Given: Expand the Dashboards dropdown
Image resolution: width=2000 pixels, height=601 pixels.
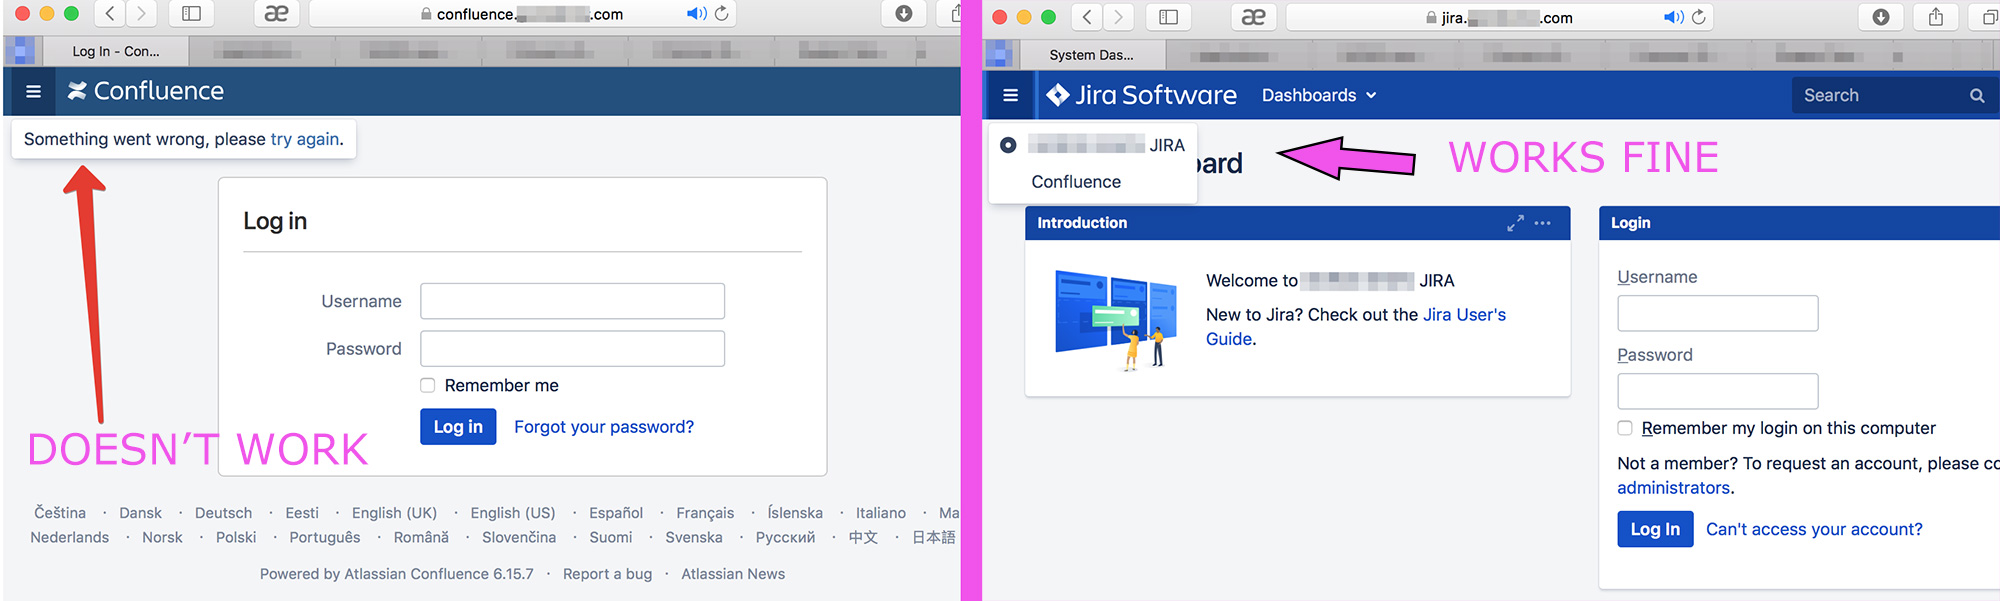Looking at the screenshot, I should [1319, 95].
